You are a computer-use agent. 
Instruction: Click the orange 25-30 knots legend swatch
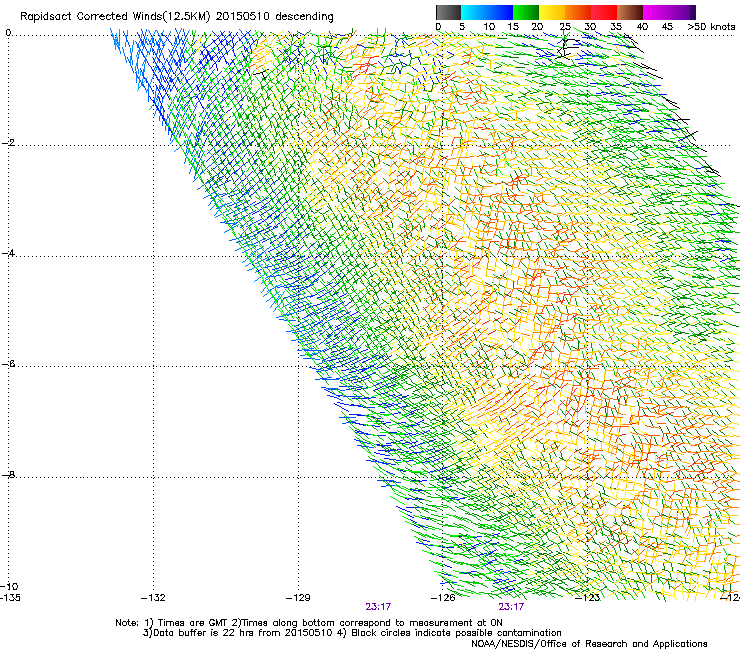coord(578,12)
